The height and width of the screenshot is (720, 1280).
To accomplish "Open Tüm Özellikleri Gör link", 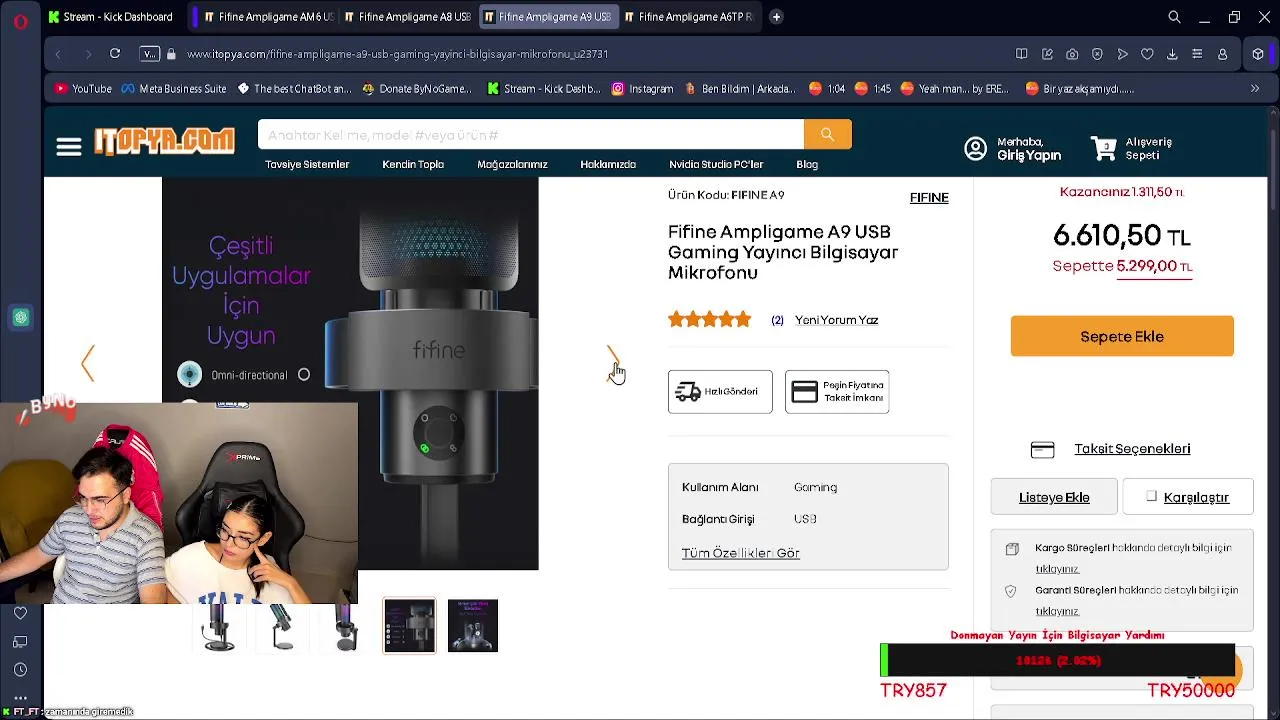I will 740,553.
